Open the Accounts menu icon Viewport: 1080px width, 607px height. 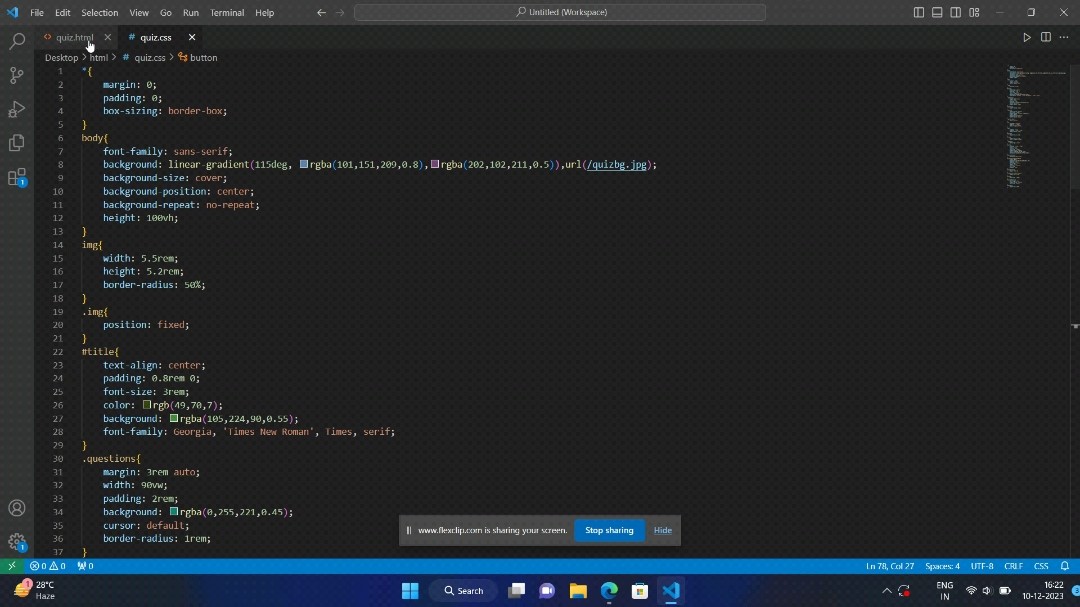click(17, 508)
